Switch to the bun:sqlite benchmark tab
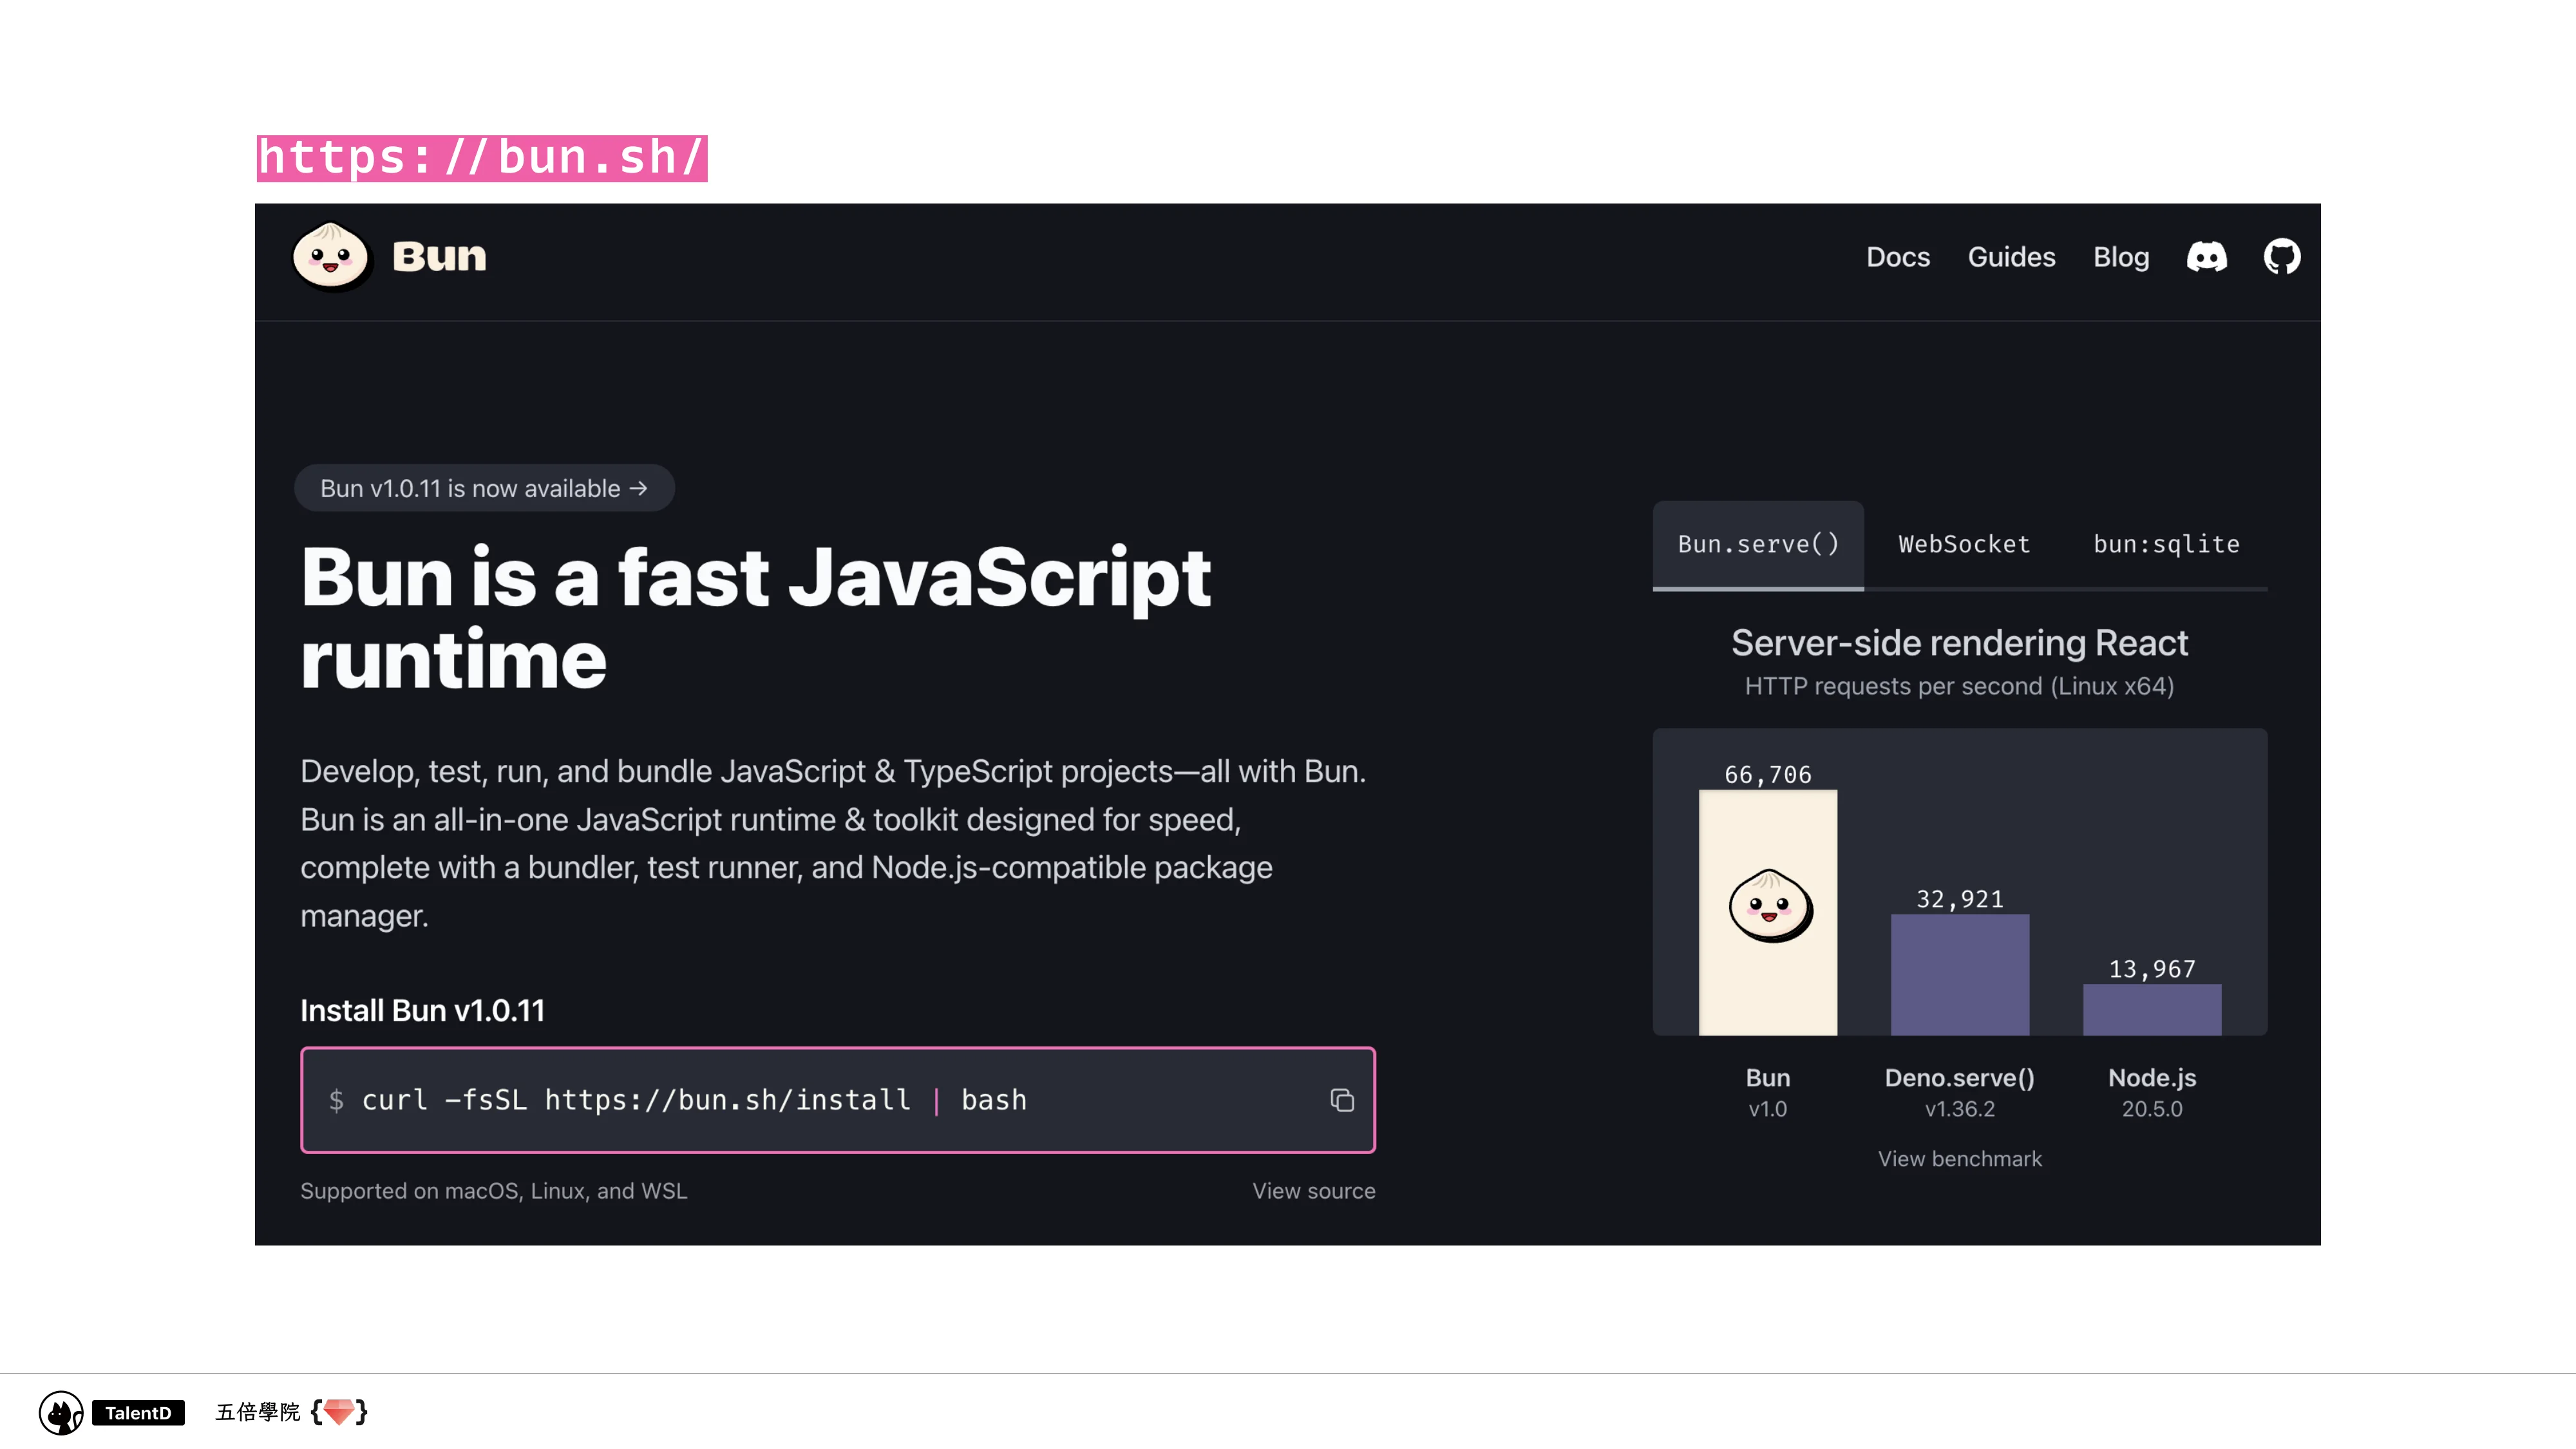 [x=2166, y=544]
